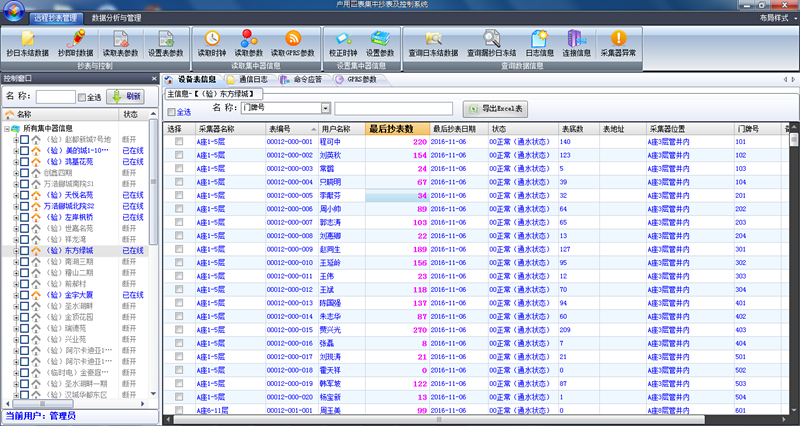
Task: Click the 名称 input field in control window
Action: point(56,97)
